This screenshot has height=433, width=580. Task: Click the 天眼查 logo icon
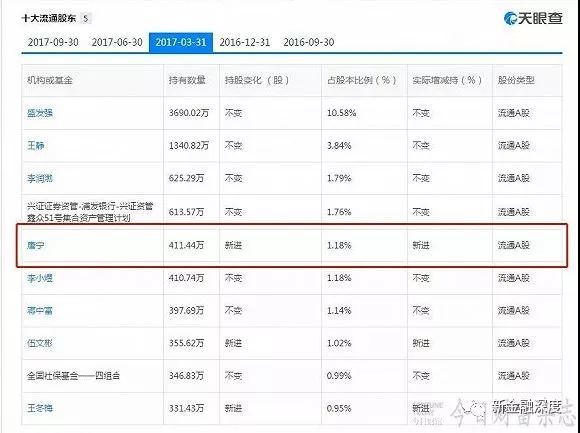pyautogui.click(x=533, y=18)
